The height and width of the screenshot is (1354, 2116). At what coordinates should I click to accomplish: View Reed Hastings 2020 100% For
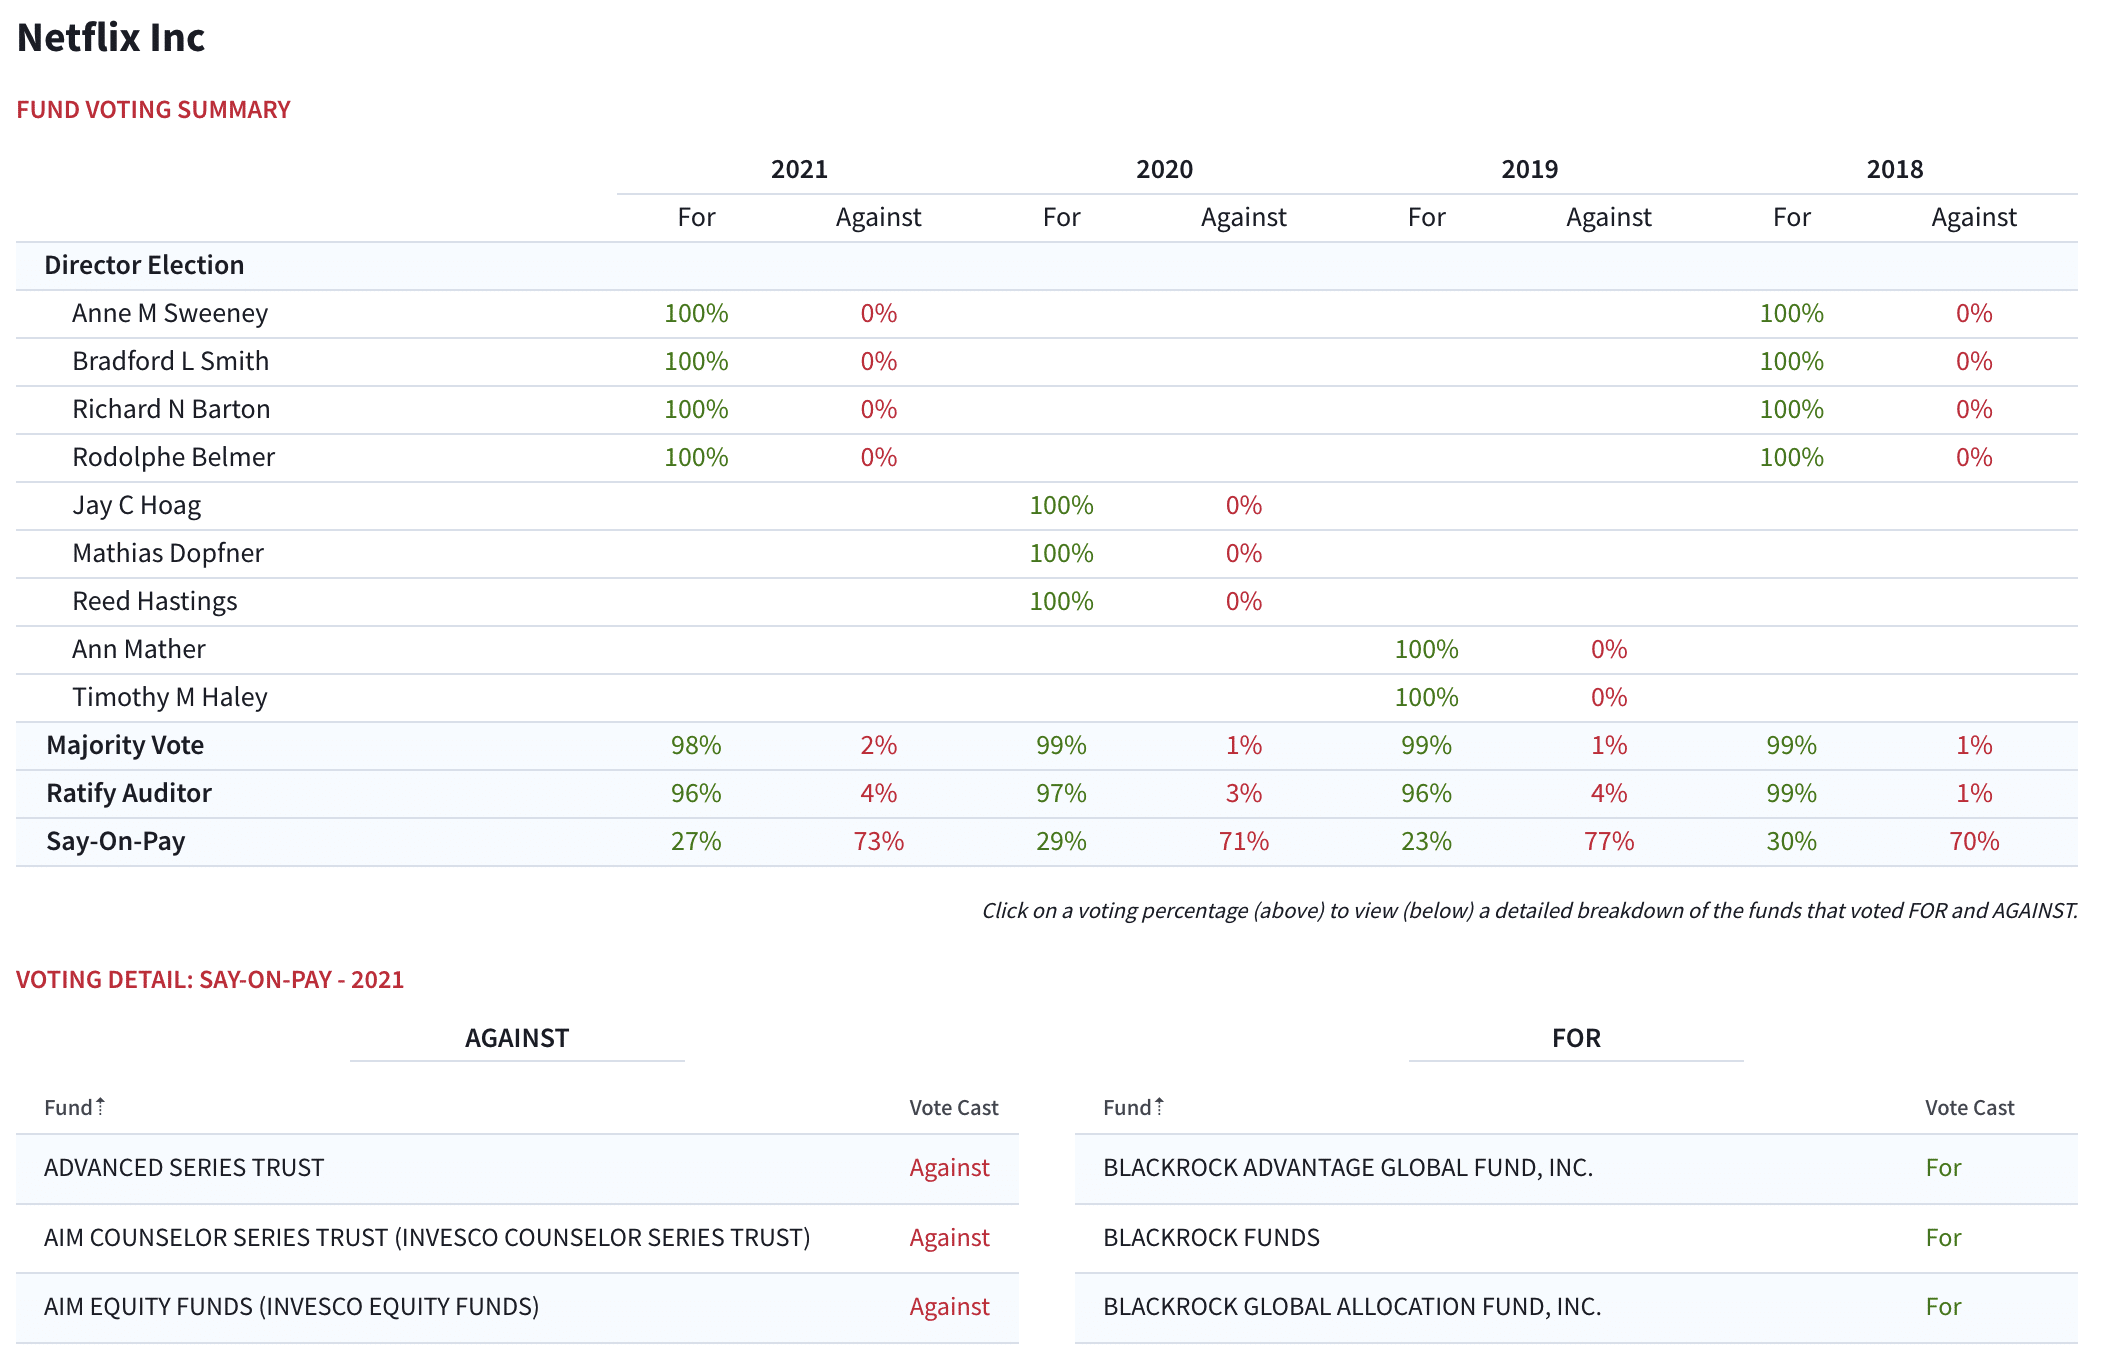click(x=1061, y=601)
